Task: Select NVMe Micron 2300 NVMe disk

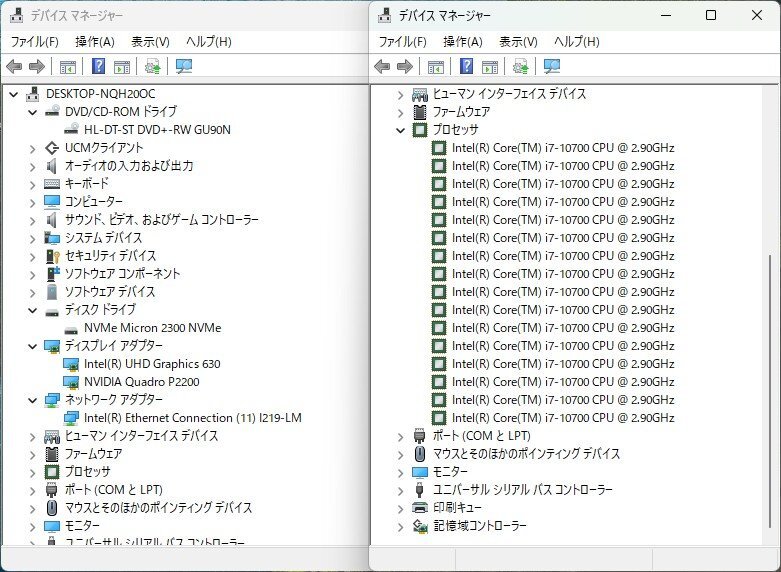Action: click(x=152, y=328)
